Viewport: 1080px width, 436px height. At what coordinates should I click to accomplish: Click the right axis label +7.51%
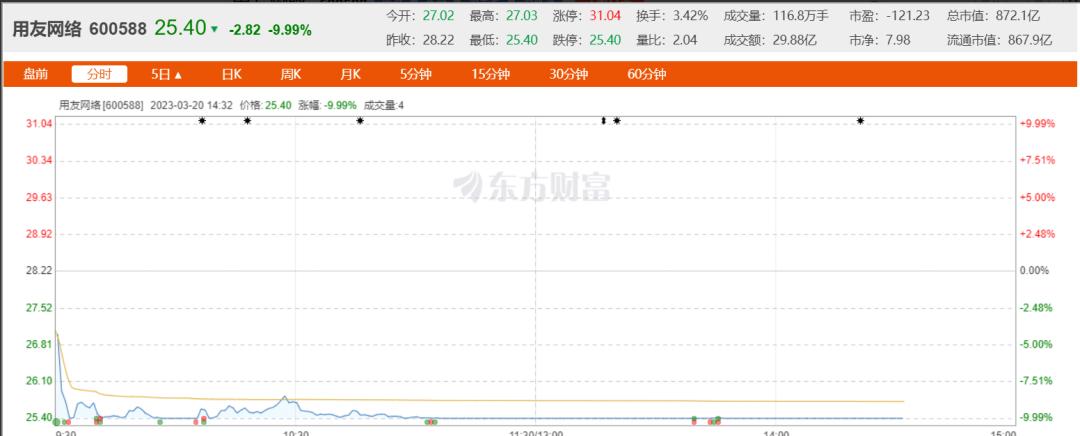pos(1037,160)
